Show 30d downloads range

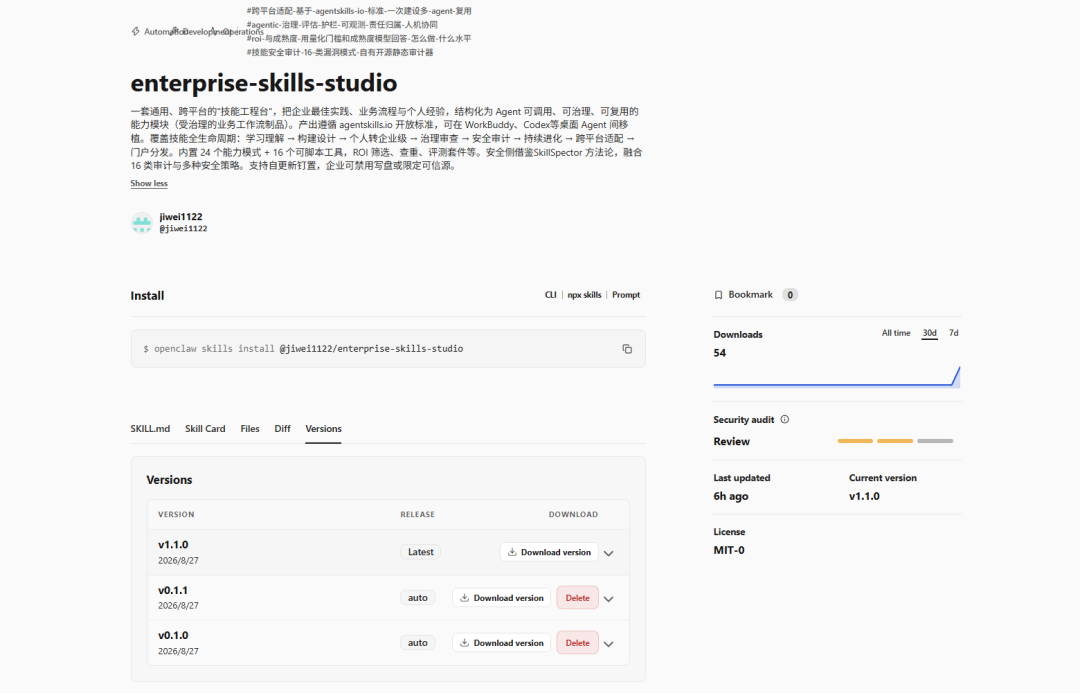930,333
